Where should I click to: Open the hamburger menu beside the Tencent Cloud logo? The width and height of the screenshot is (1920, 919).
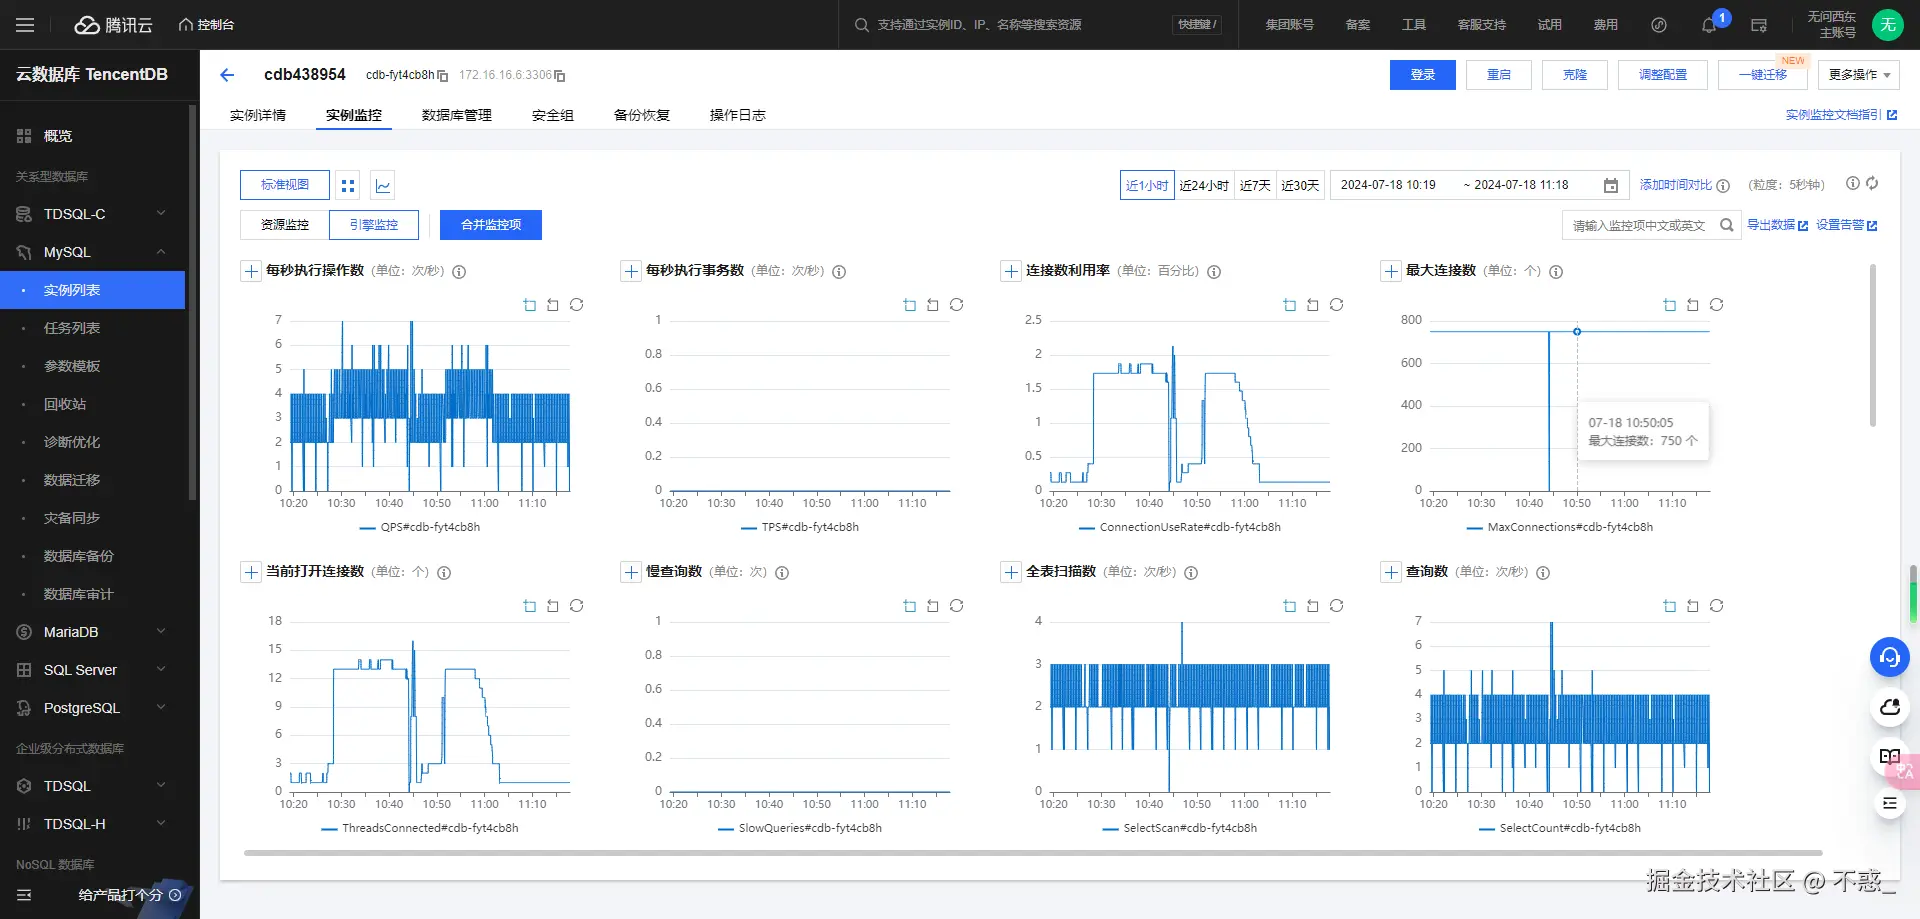[x=25, y=25]
